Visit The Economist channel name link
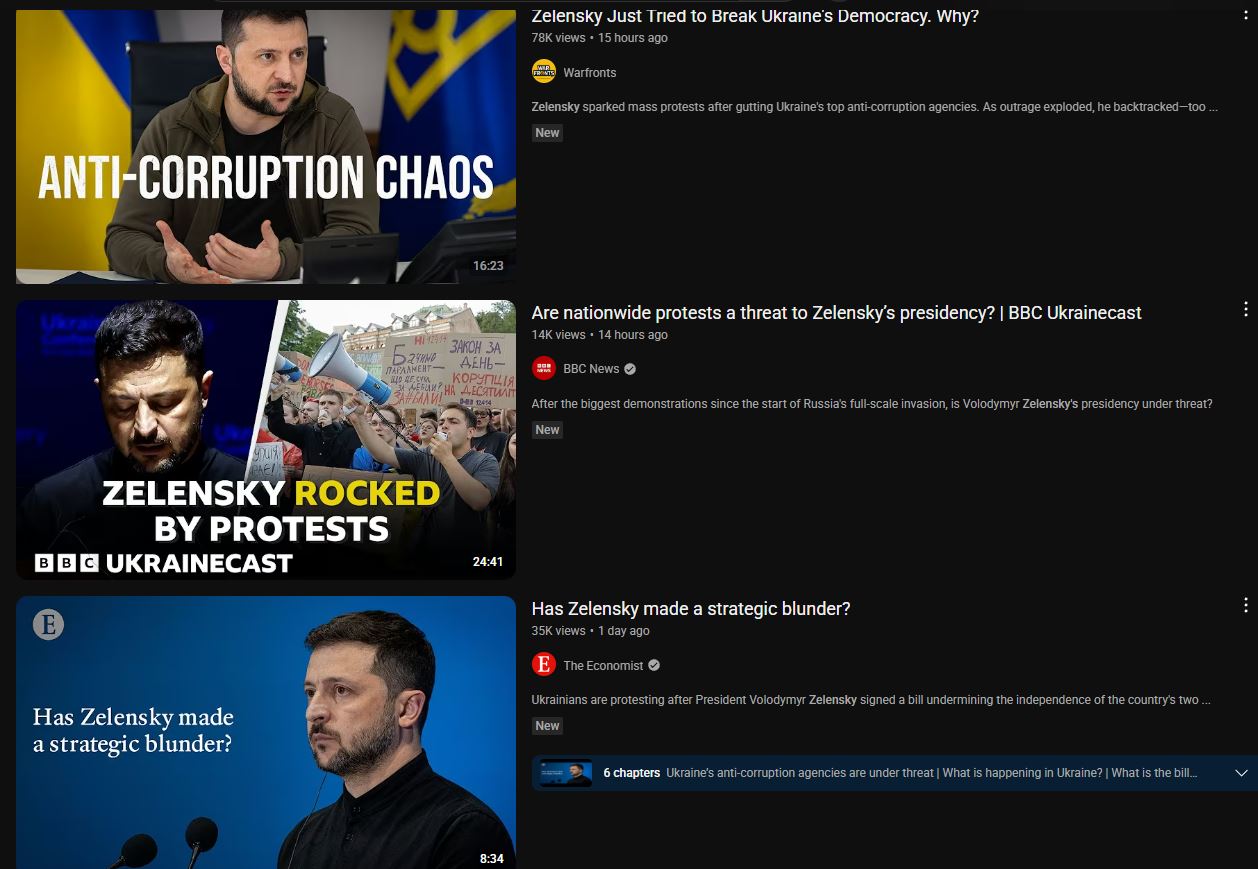This screenshot has height=869, width=1258. pos(603,665)
